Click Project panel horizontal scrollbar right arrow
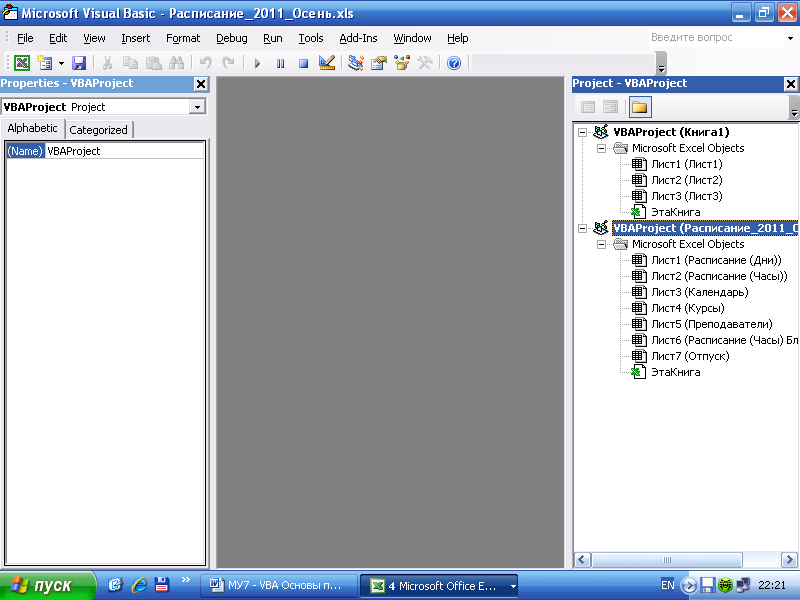 pos(789,560)
